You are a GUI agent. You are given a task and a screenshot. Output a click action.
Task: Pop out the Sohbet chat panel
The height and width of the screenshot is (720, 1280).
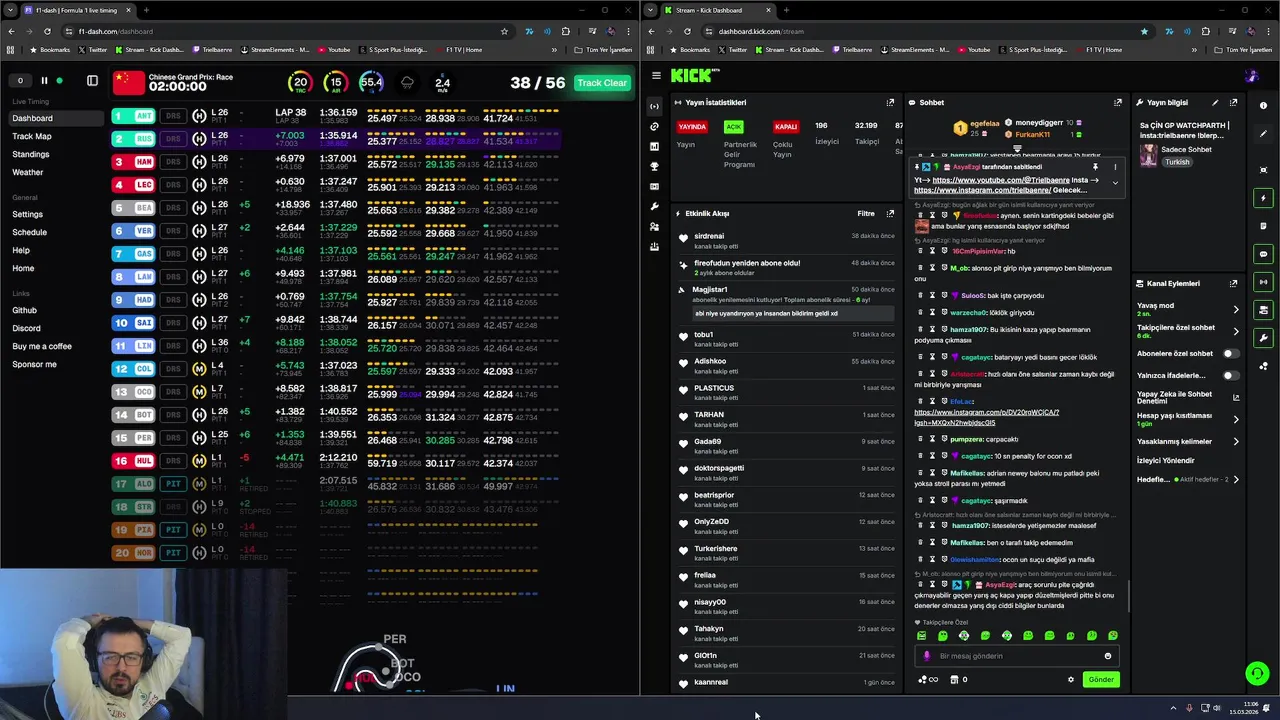tap(1118, 102)
